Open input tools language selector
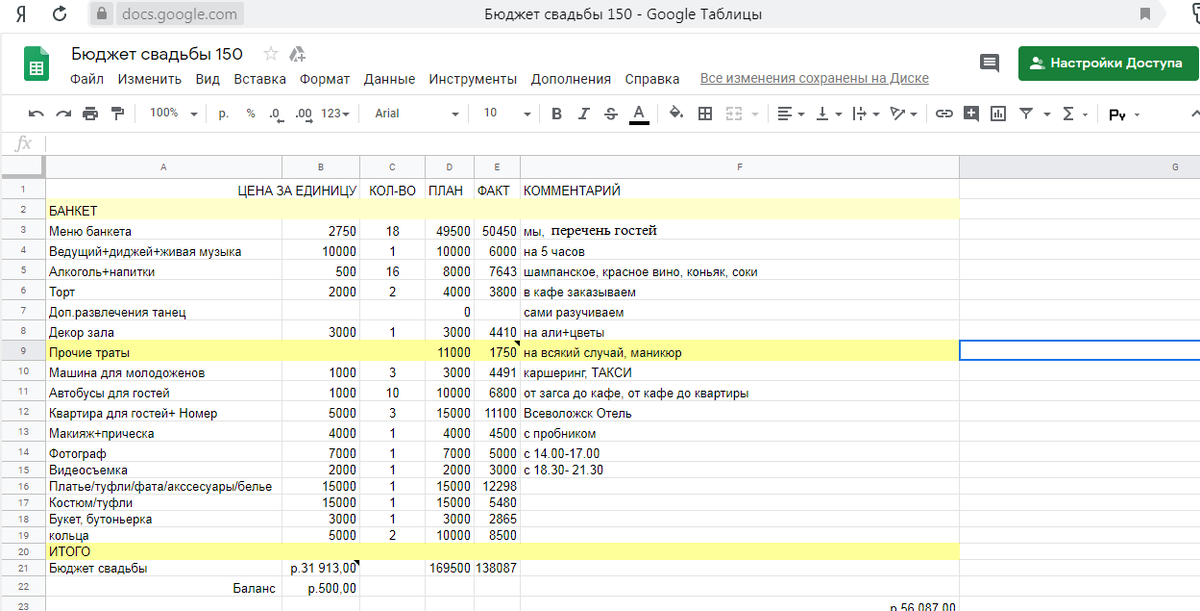1200x611 pixels. click(1124, 114)
